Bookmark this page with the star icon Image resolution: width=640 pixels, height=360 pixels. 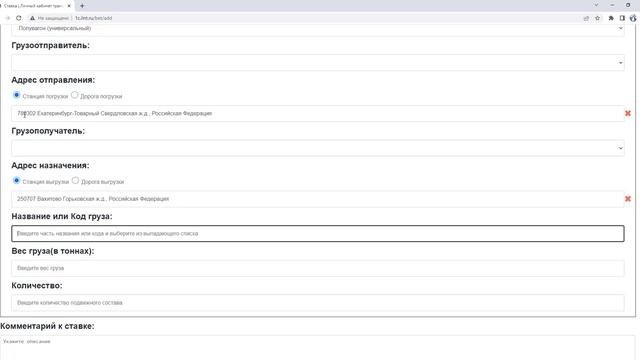tap(598, 18)
